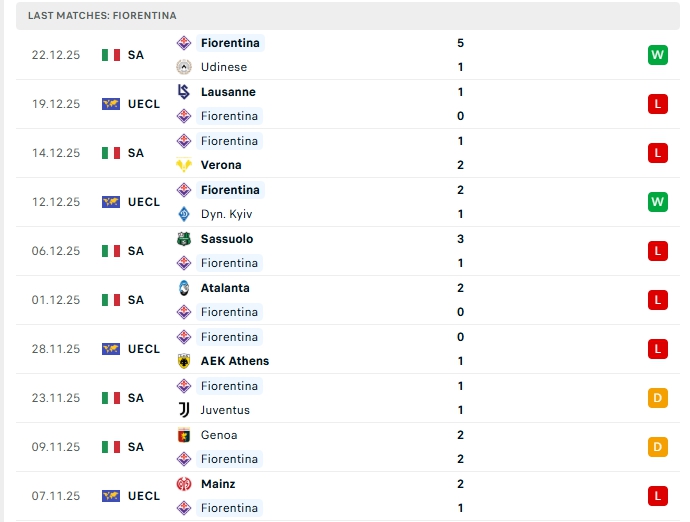Image resolution: width=690 pixels, height=522 pixels.
Task: Click the orange D badge for Juventus match
Action: point(657,398)
